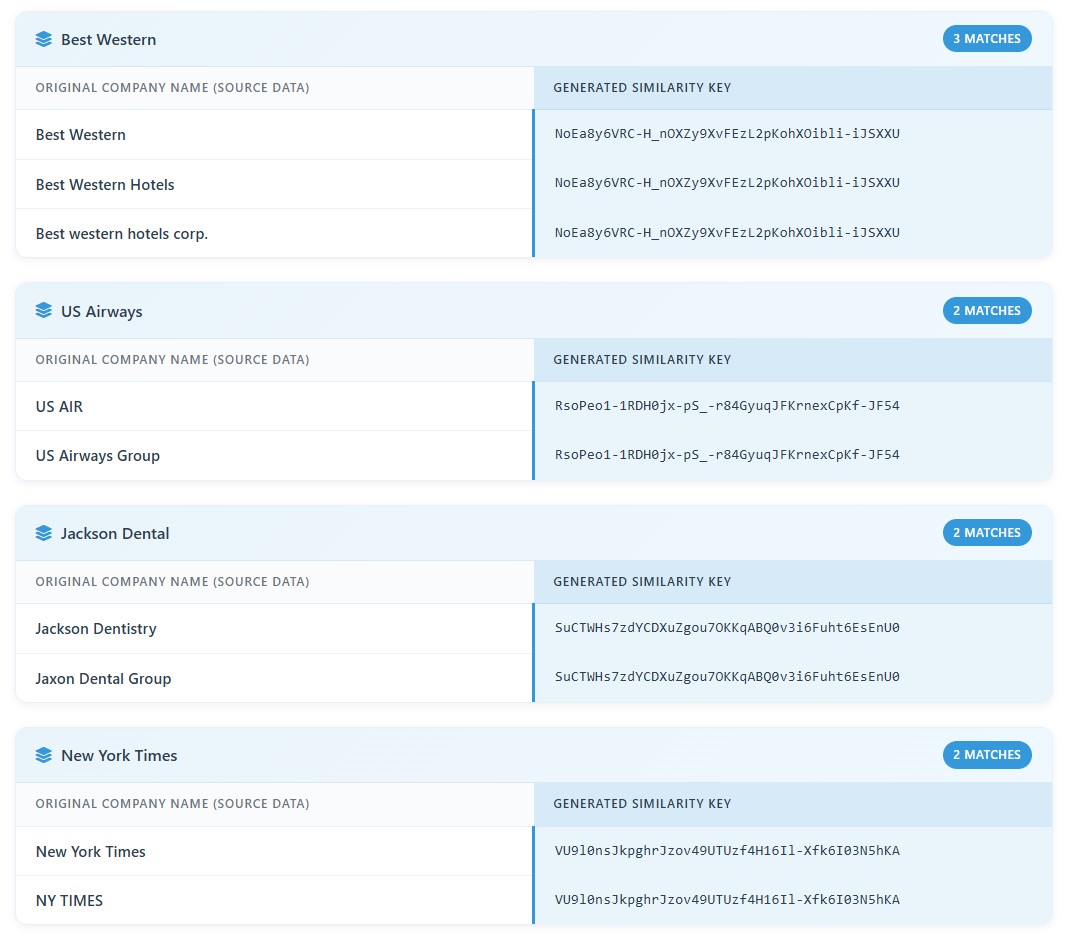Viewport: 1067px width, 936px height.
Task: Select the Jackson Dental group heading
Action: (115, 533)
